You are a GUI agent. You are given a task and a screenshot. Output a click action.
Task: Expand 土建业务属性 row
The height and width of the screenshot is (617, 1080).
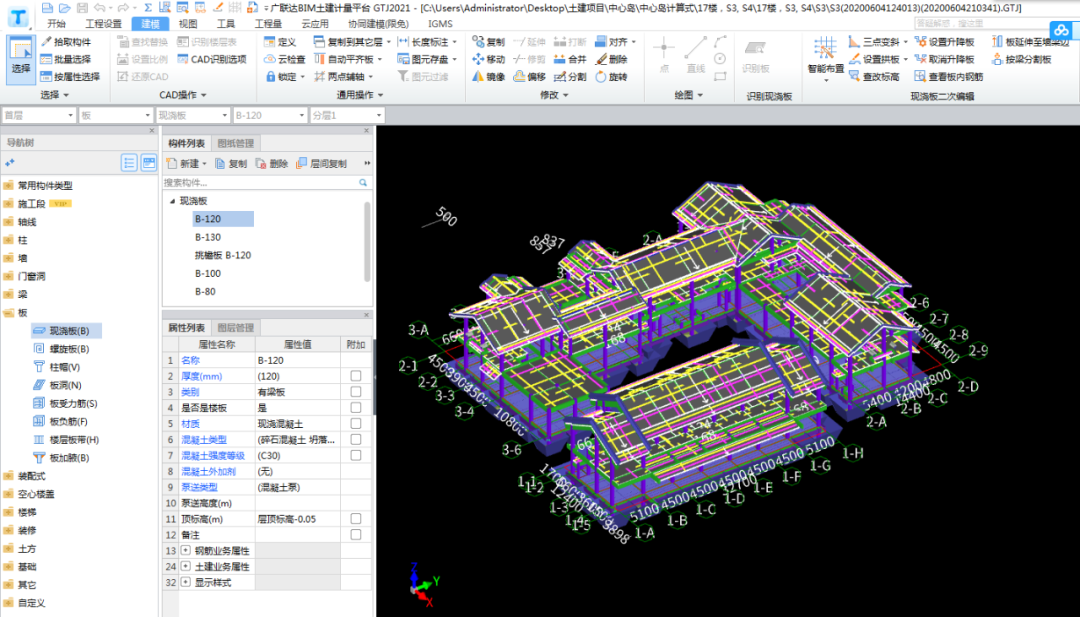click(x=185, y=566)
